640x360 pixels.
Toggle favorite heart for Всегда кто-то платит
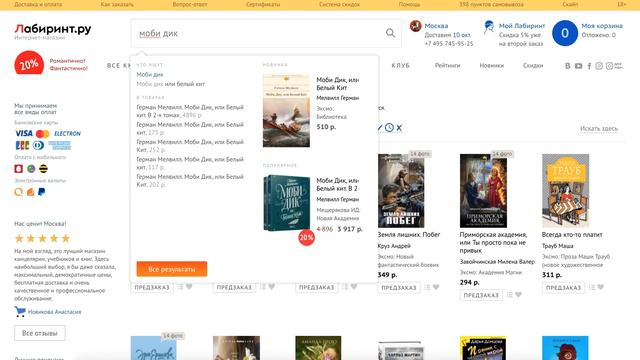pos(601,287)
